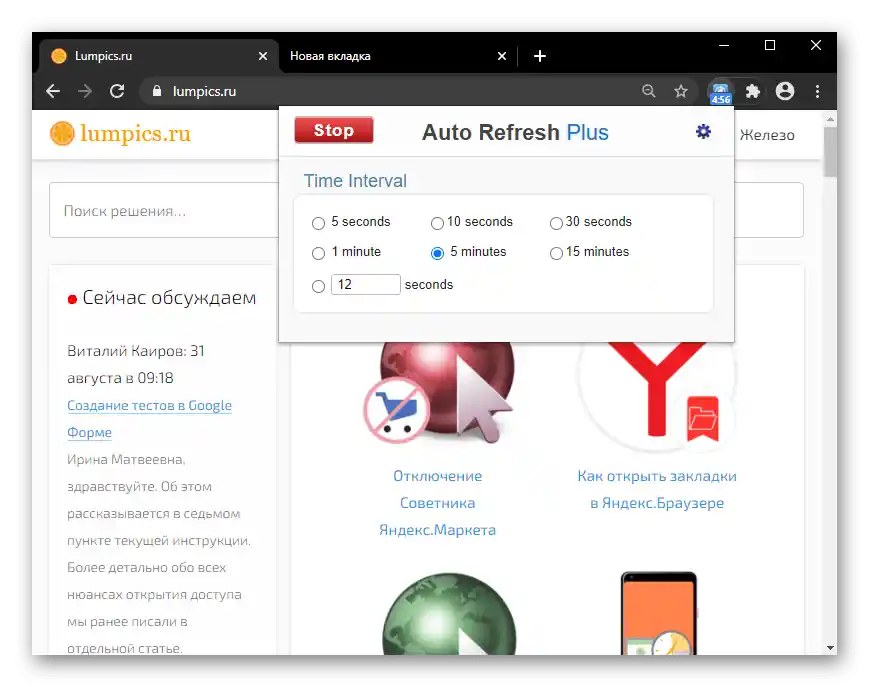Close the Новая вкладка tab
This screenshot has width=869, height=687.
coord(502,56)
